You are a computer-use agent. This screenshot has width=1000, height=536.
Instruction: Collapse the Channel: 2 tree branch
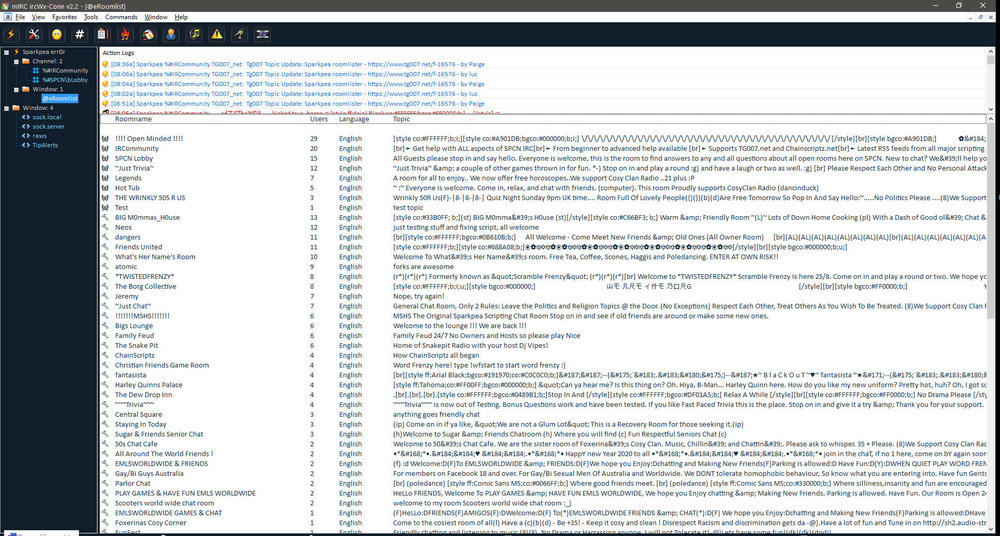[x=17, y=61]
